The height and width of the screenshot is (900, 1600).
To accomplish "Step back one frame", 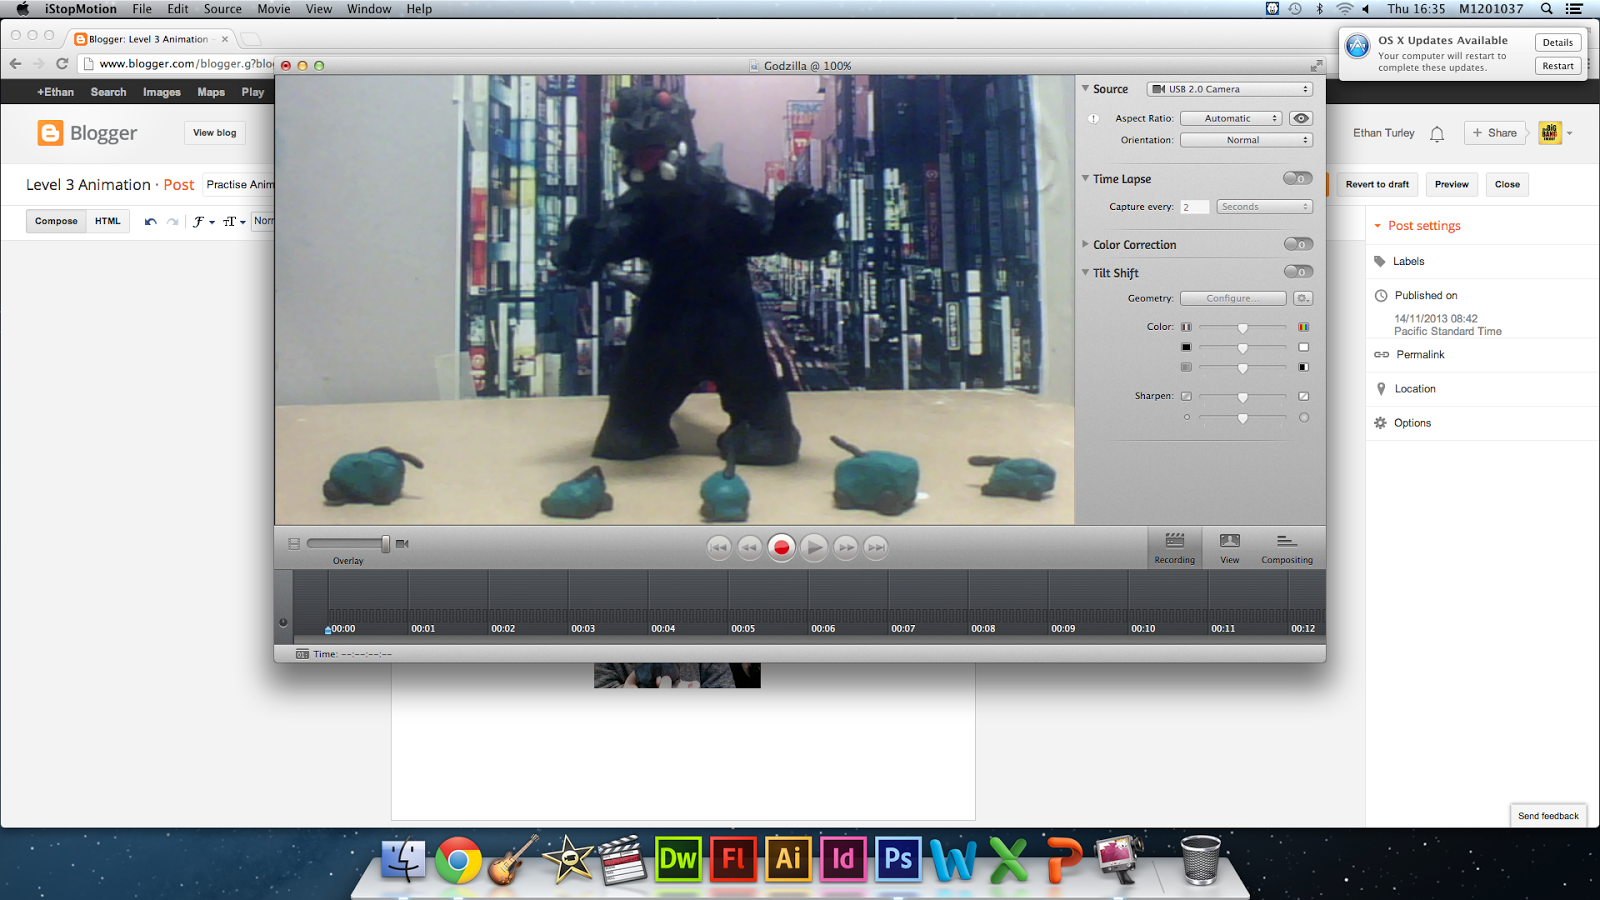I will [x=749, y=547].
